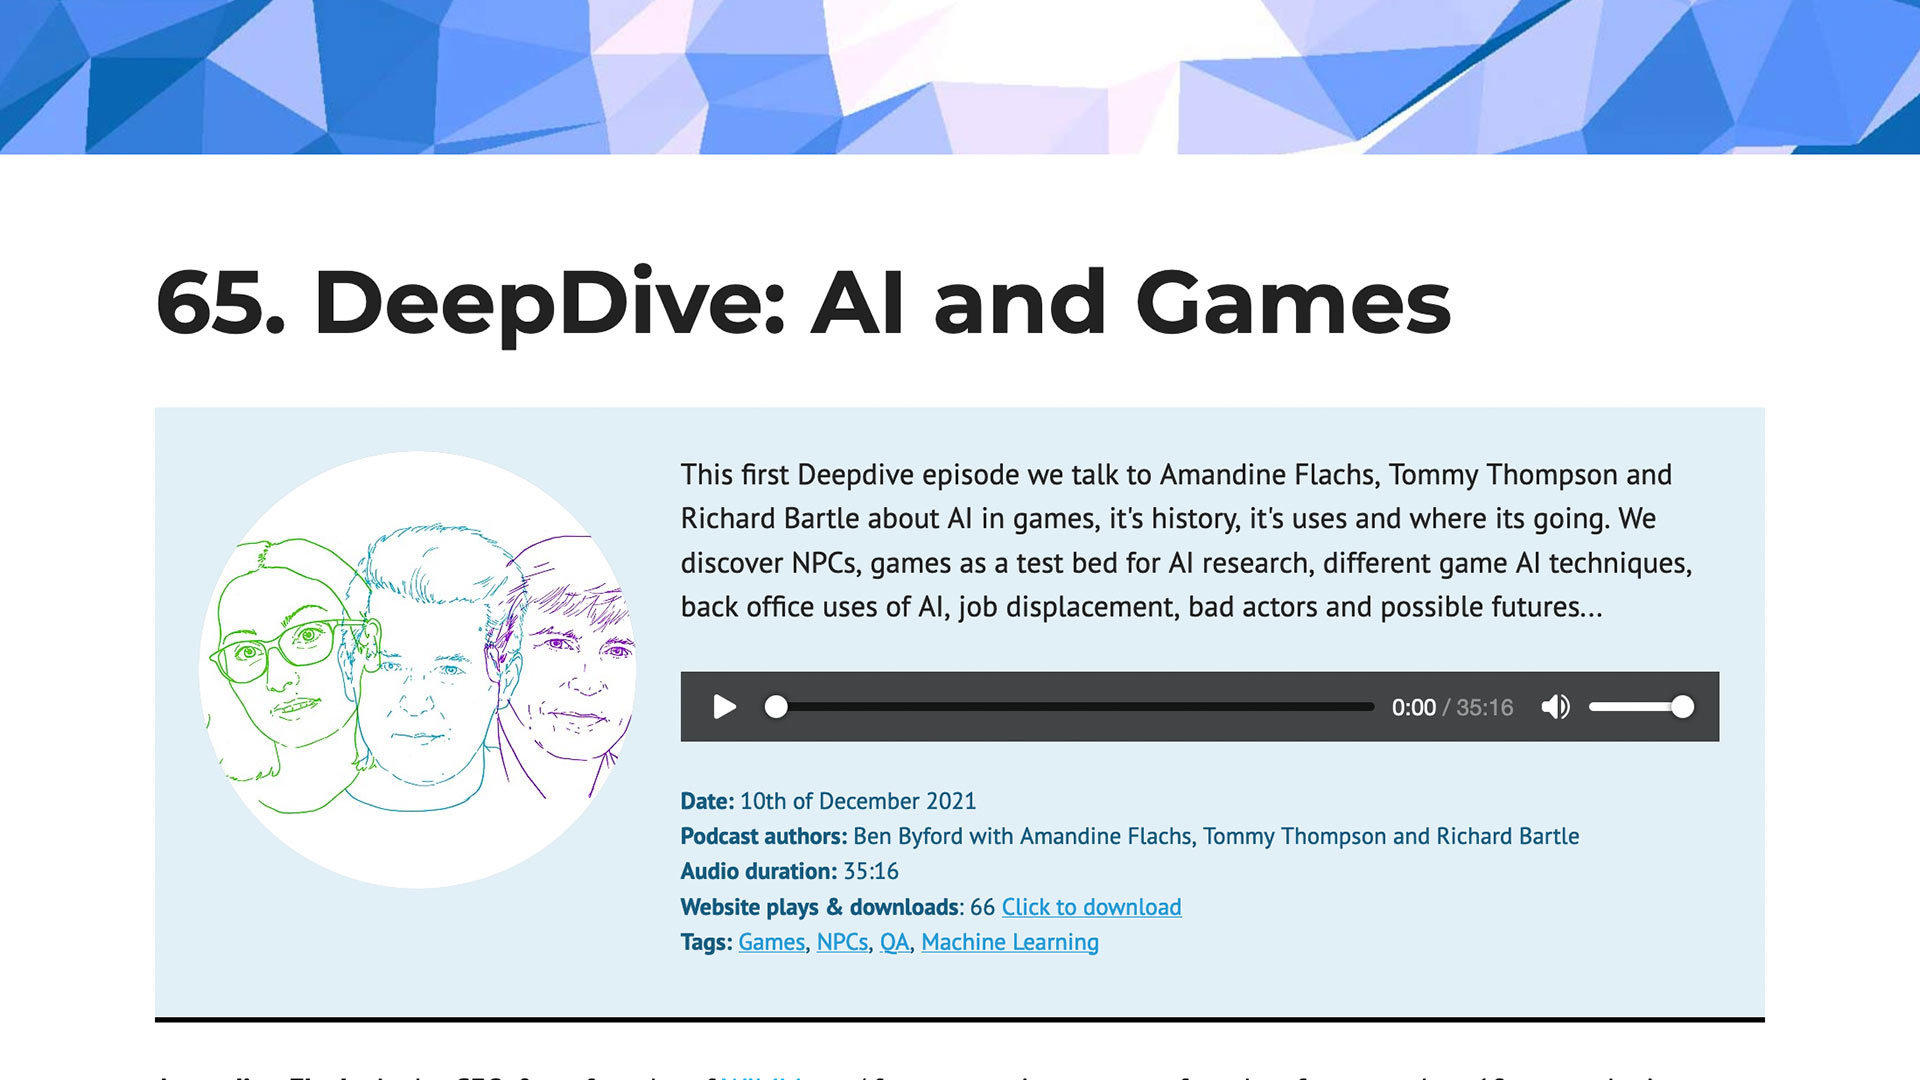Click the blue polygon header banner
Viewport: 1920px width, 1080px height.
point(960,76)
